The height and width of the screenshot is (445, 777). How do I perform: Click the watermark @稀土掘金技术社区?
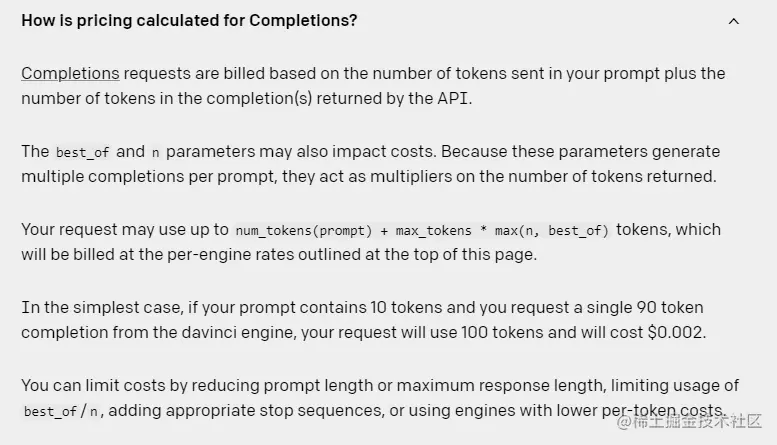[x=689, y=421]
